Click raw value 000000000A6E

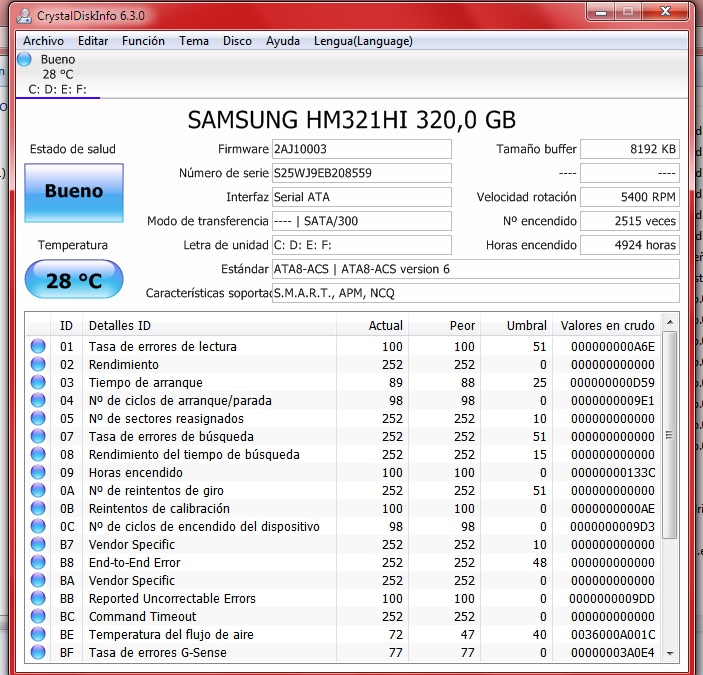[612, 346]
